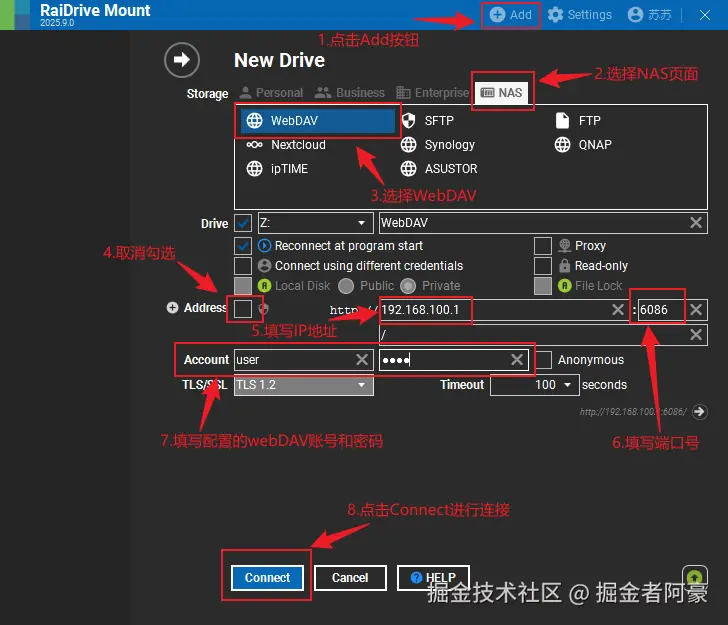Click the Address plus icon
This screenshot has width=728, height=625.
click(172, 308)
